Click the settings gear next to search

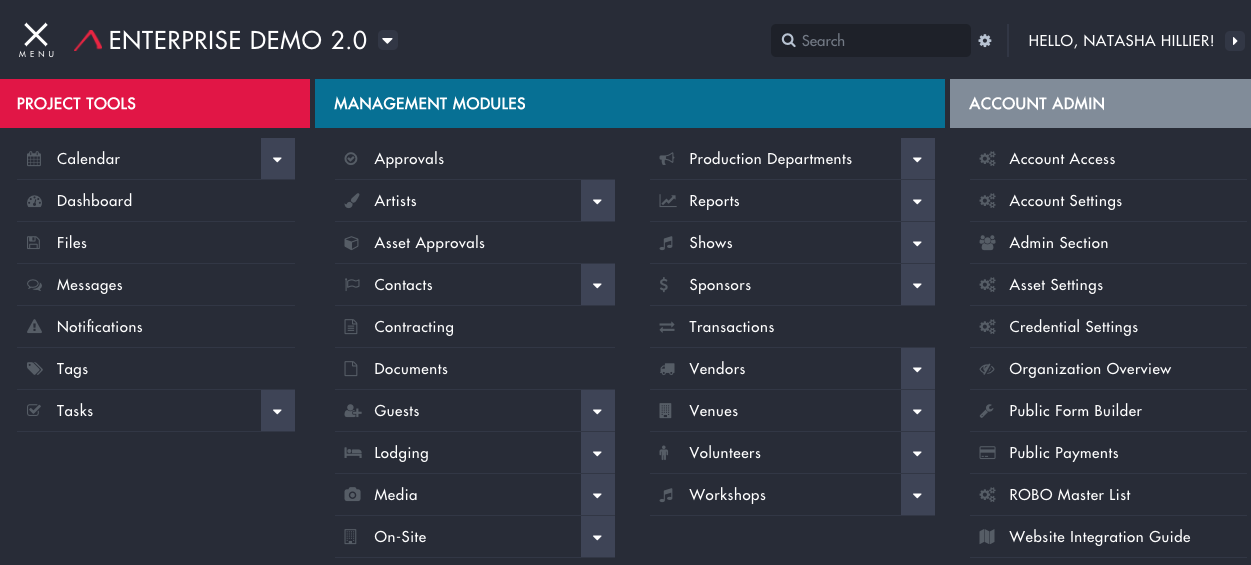click(985, 41)
